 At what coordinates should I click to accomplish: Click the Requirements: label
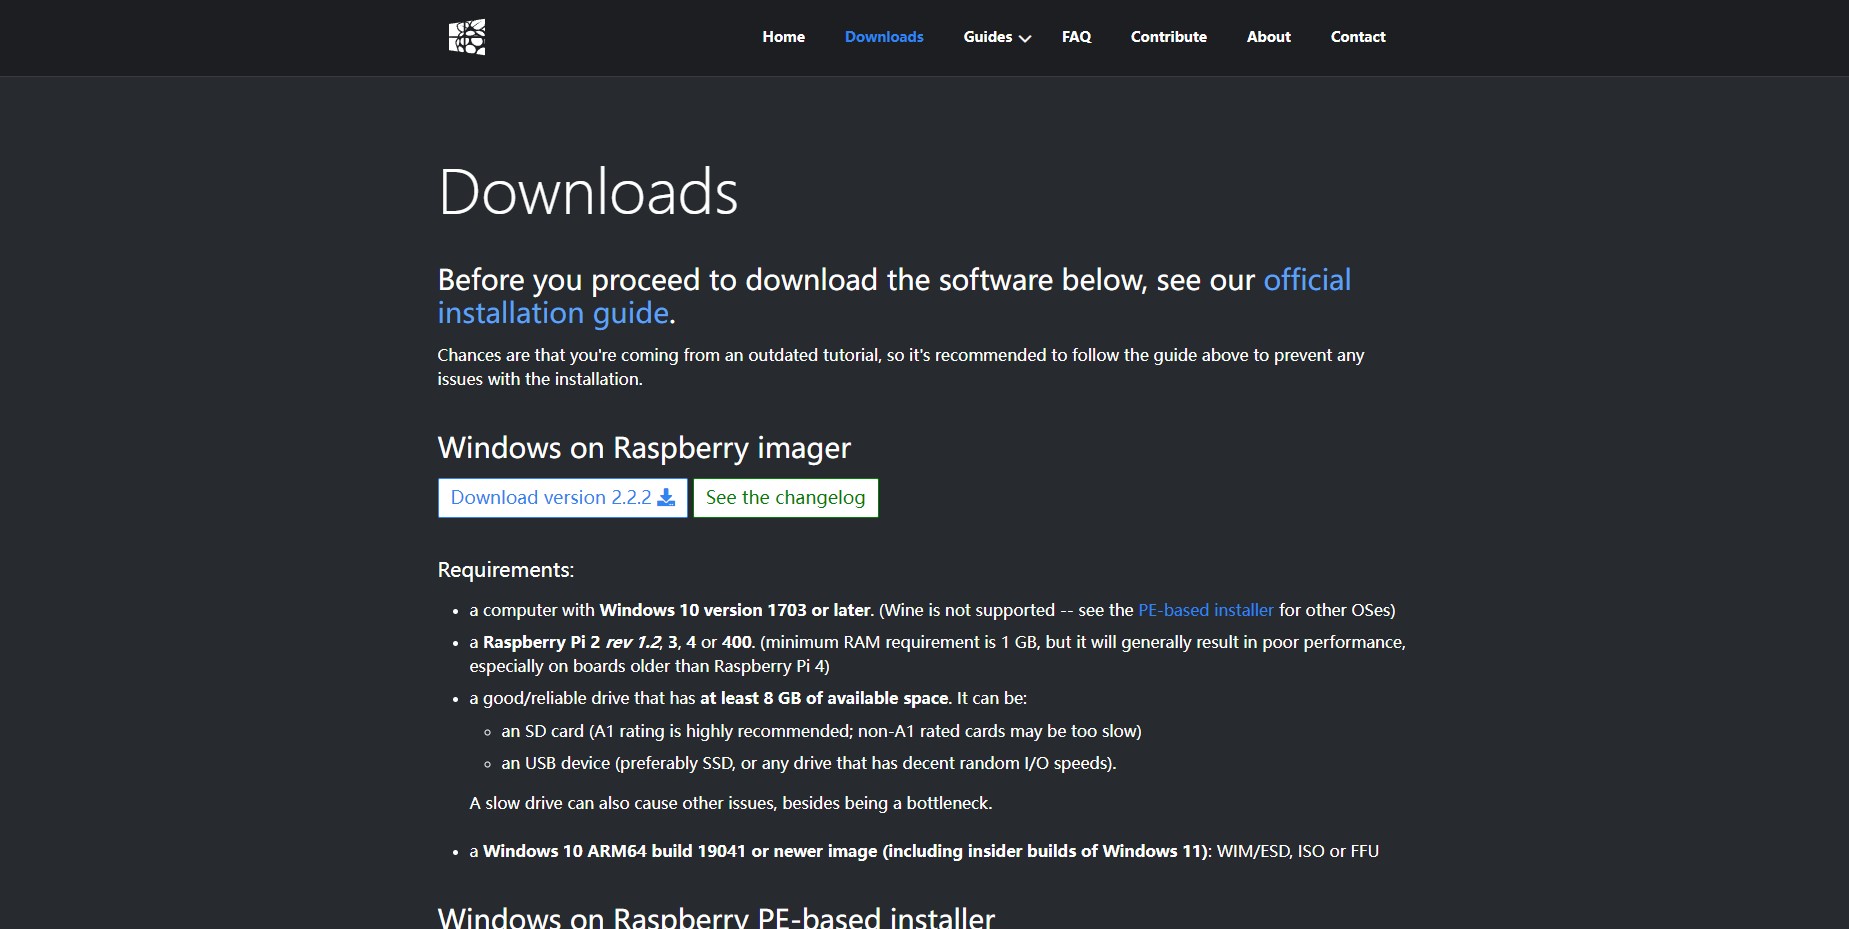[x=506, y=570]
